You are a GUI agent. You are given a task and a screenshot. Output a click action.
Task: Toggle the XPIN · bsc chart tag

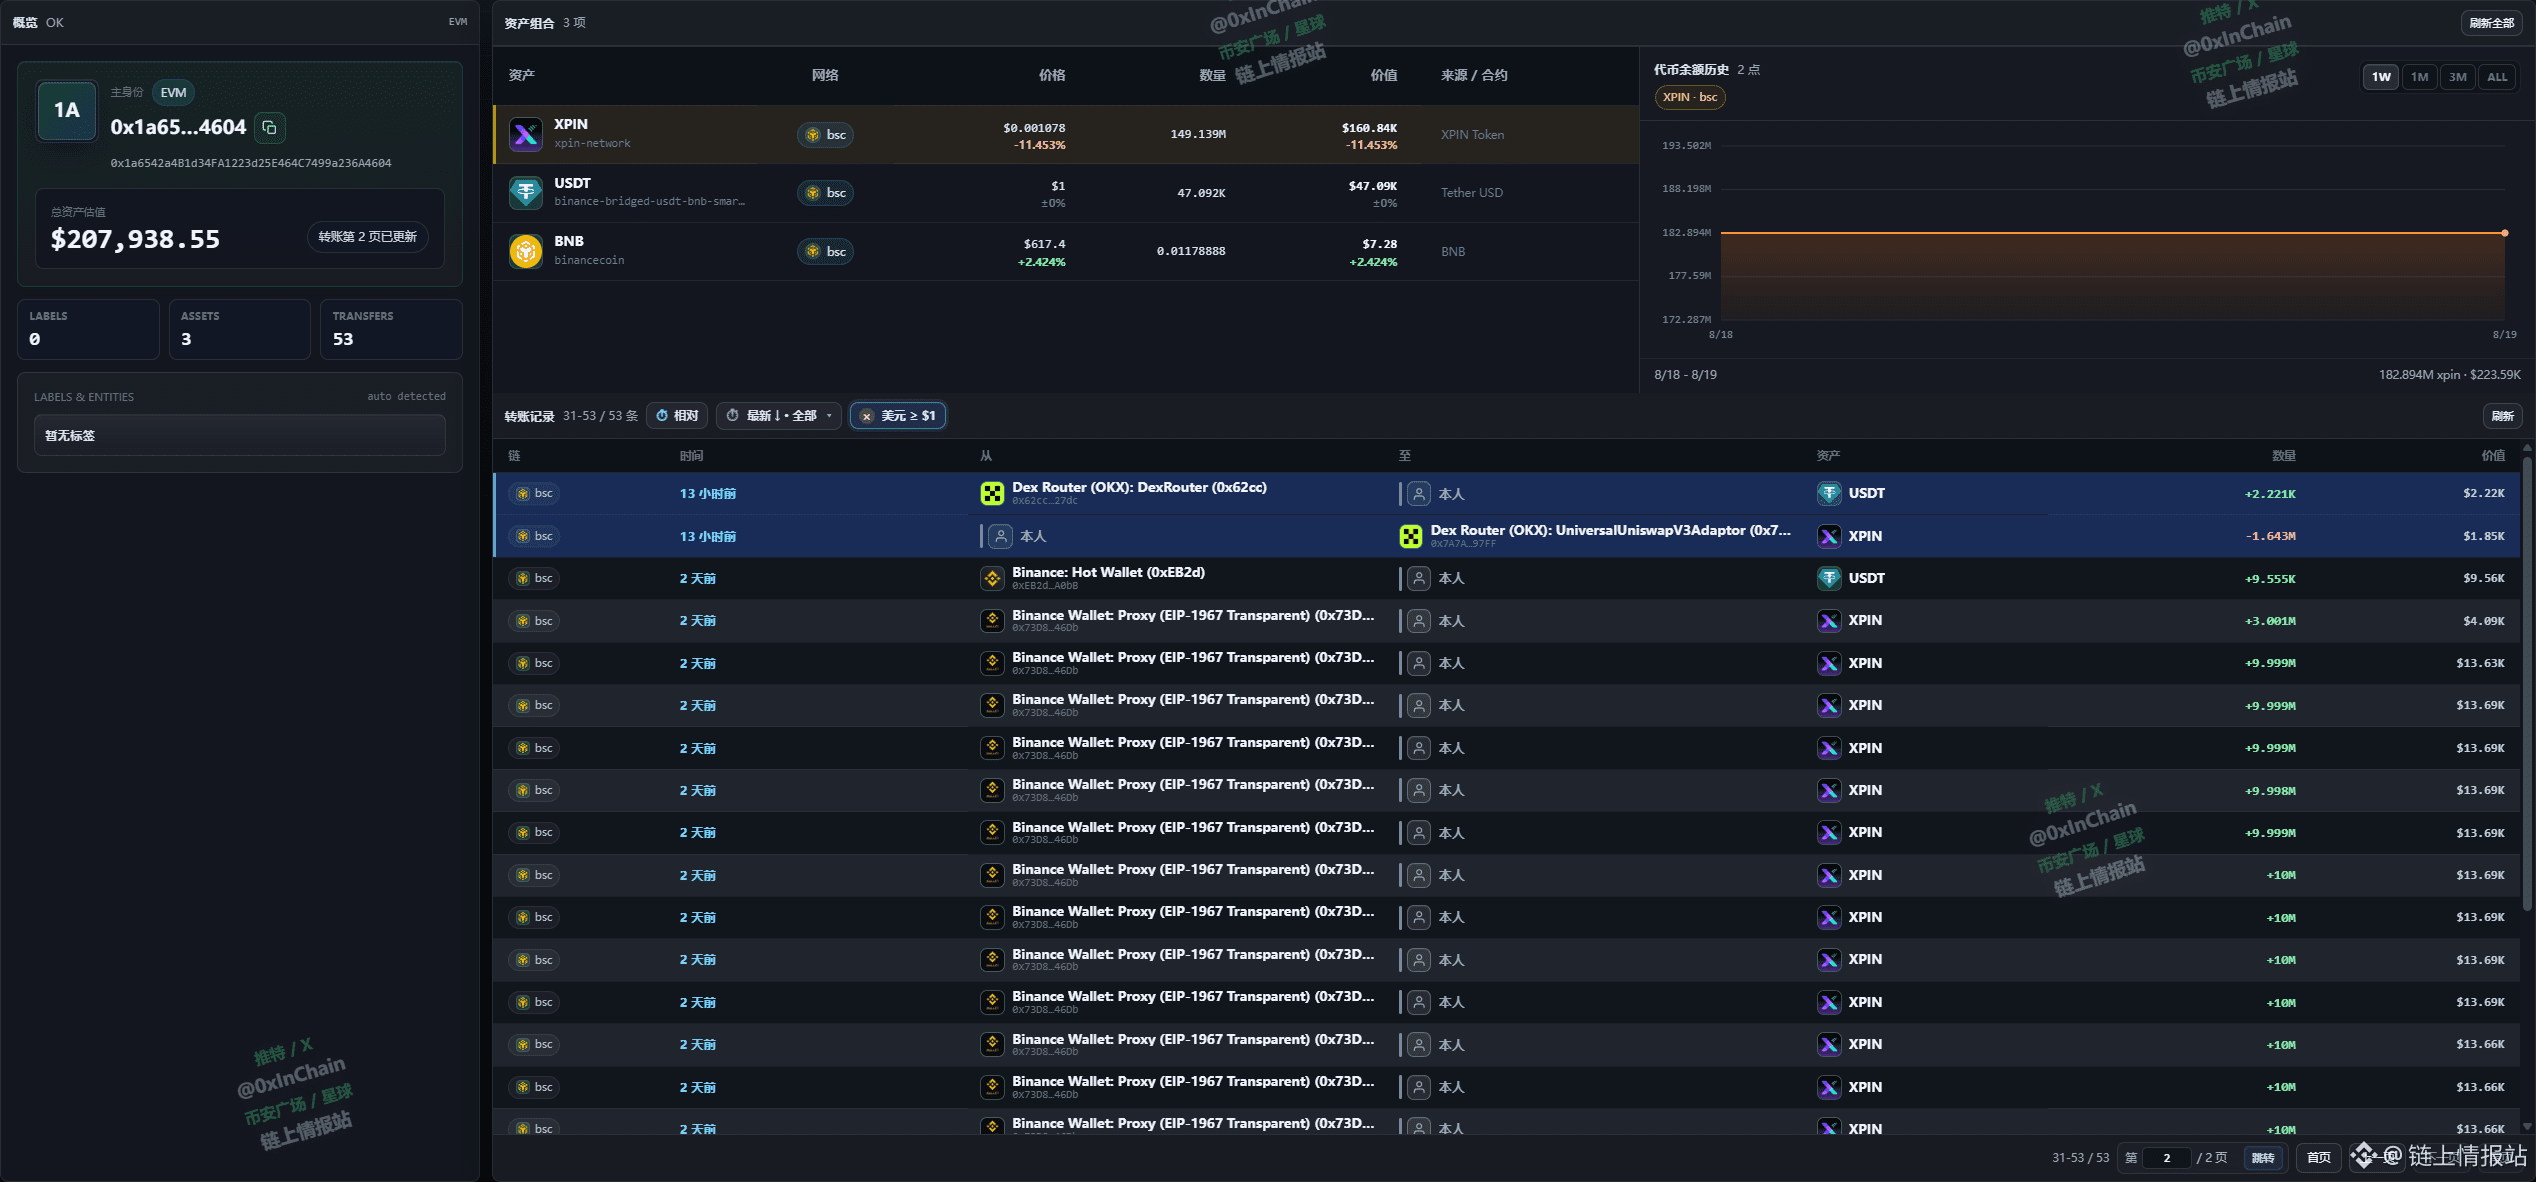click(x=1690, y=97)
